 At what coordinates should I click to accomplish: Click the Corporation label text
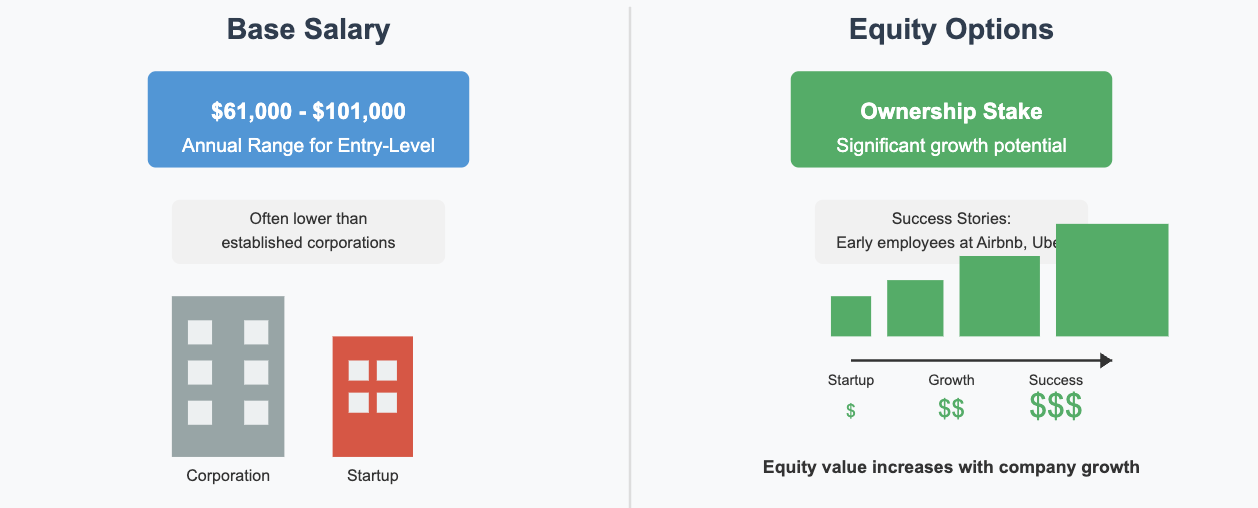(228, 476)
